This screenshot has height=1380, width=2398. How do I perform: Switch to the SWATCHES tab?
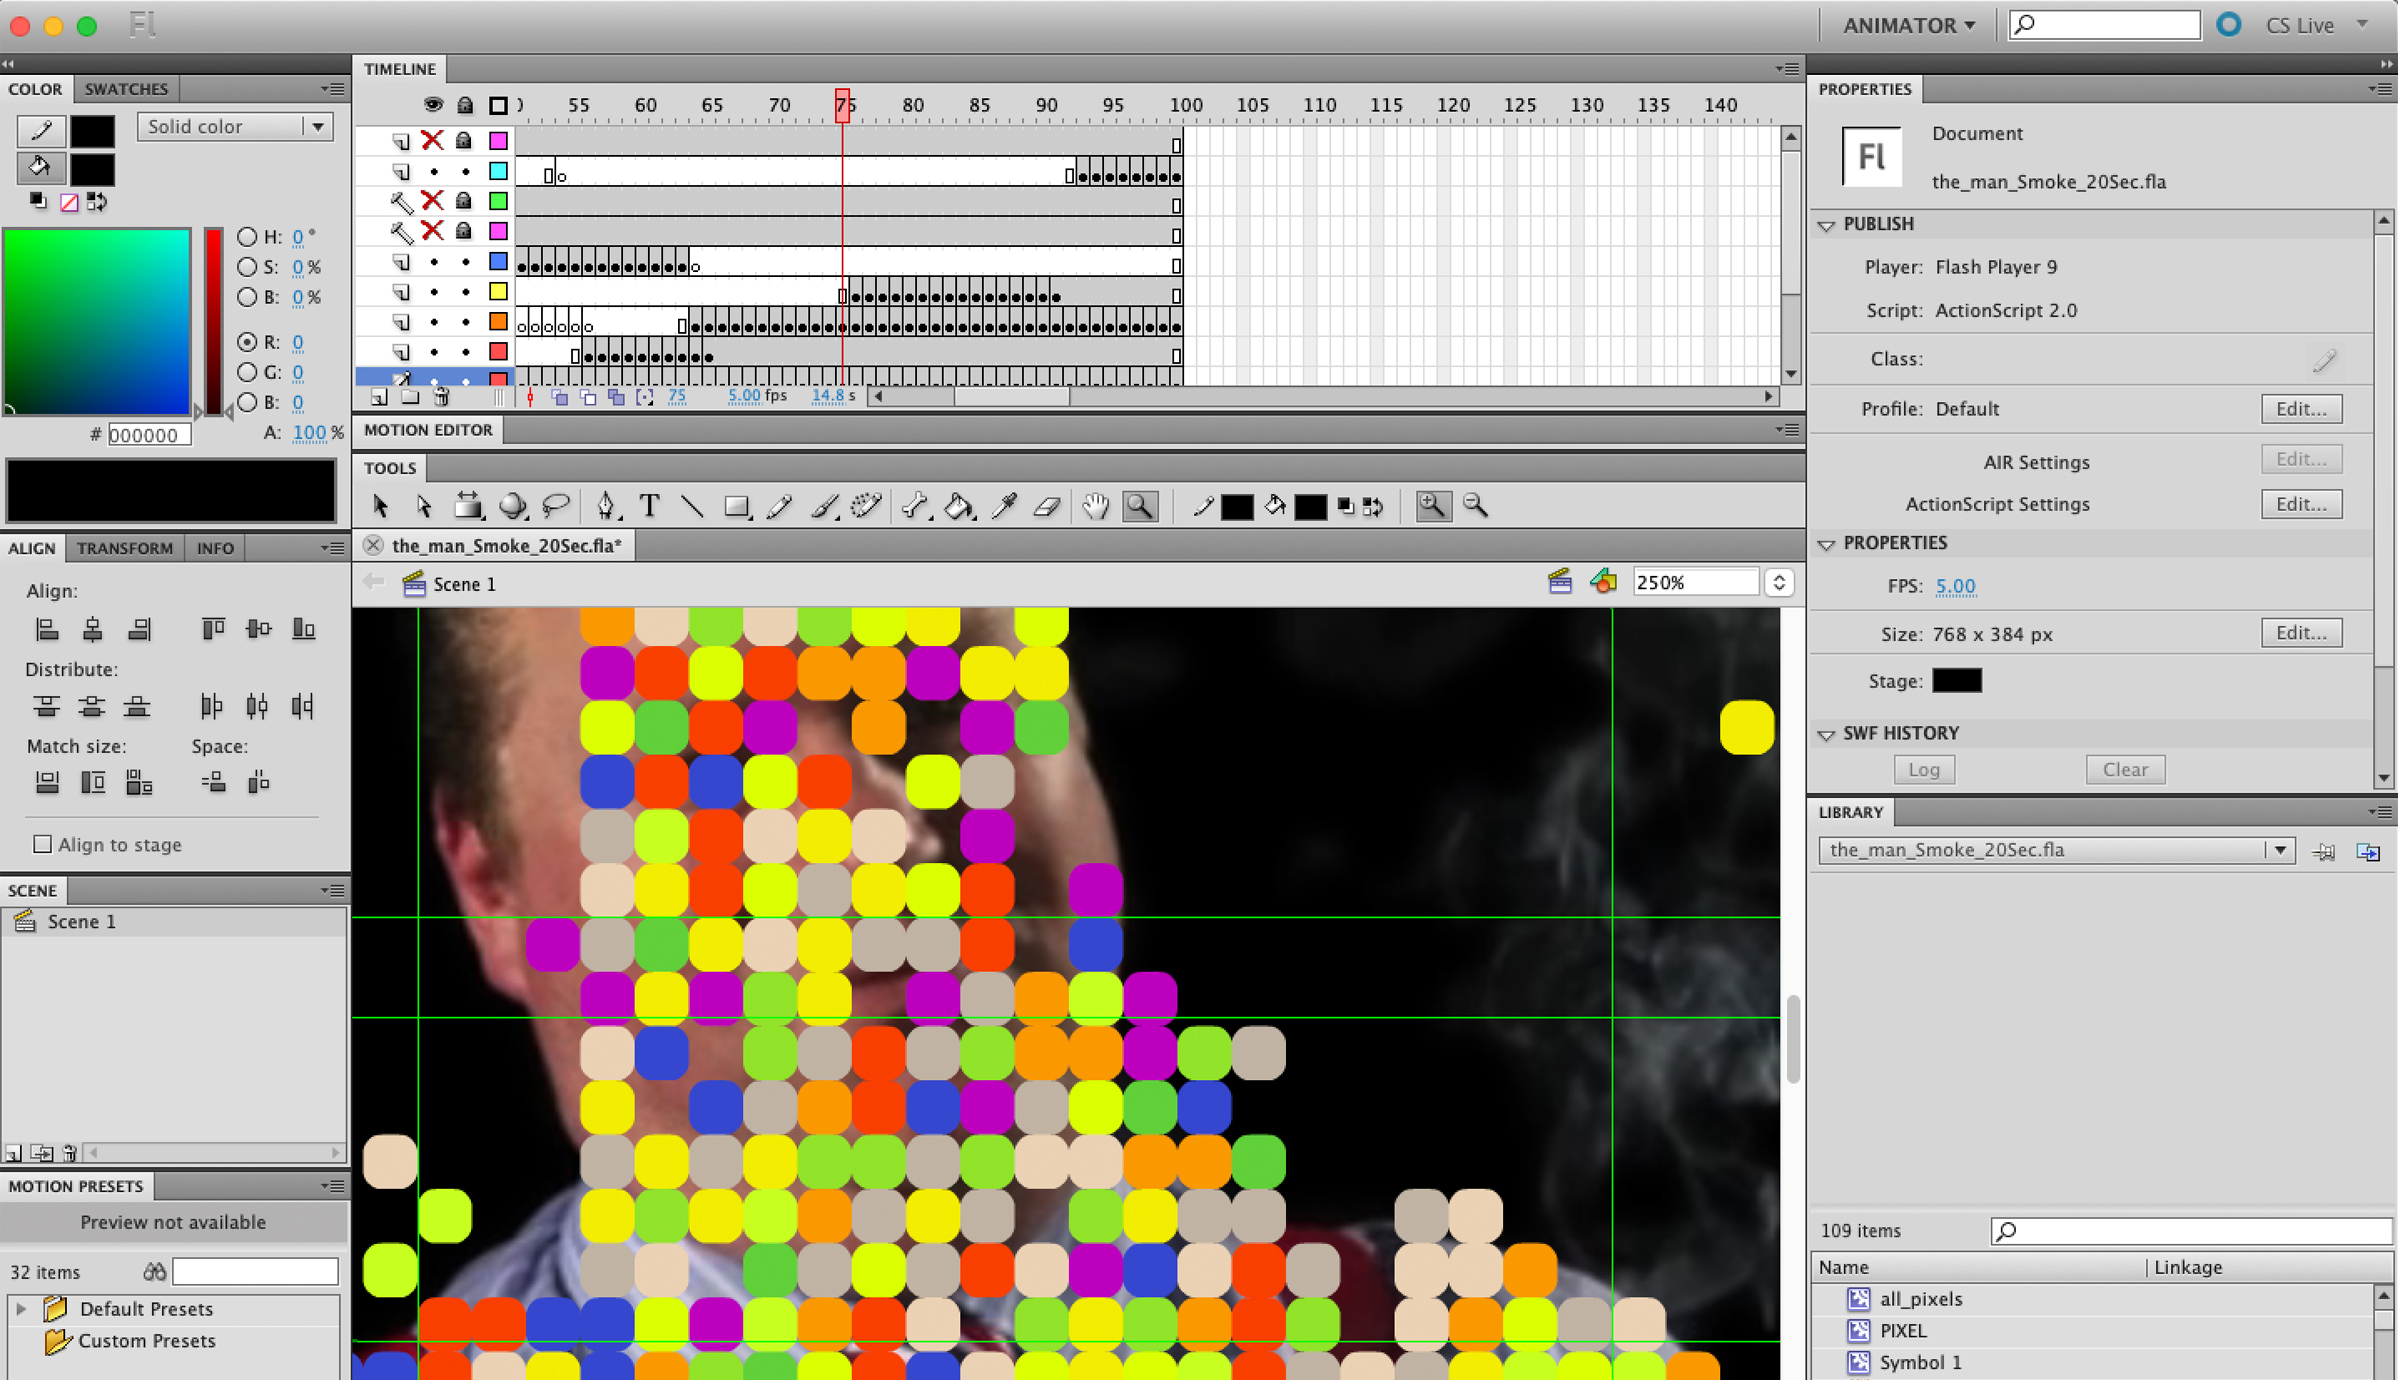coord(126,89)
